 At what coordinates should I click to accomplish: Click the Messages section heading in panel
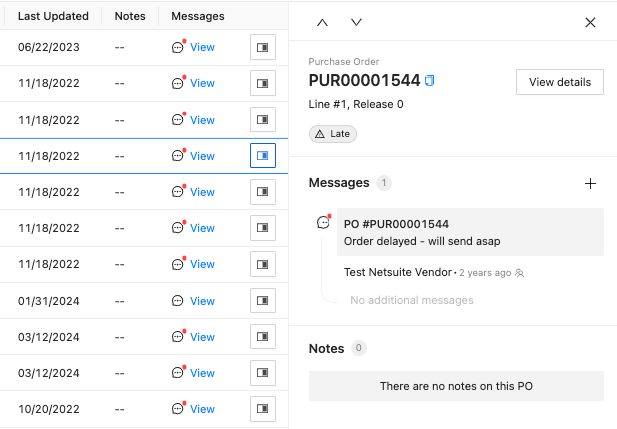(x=339, y=183)
